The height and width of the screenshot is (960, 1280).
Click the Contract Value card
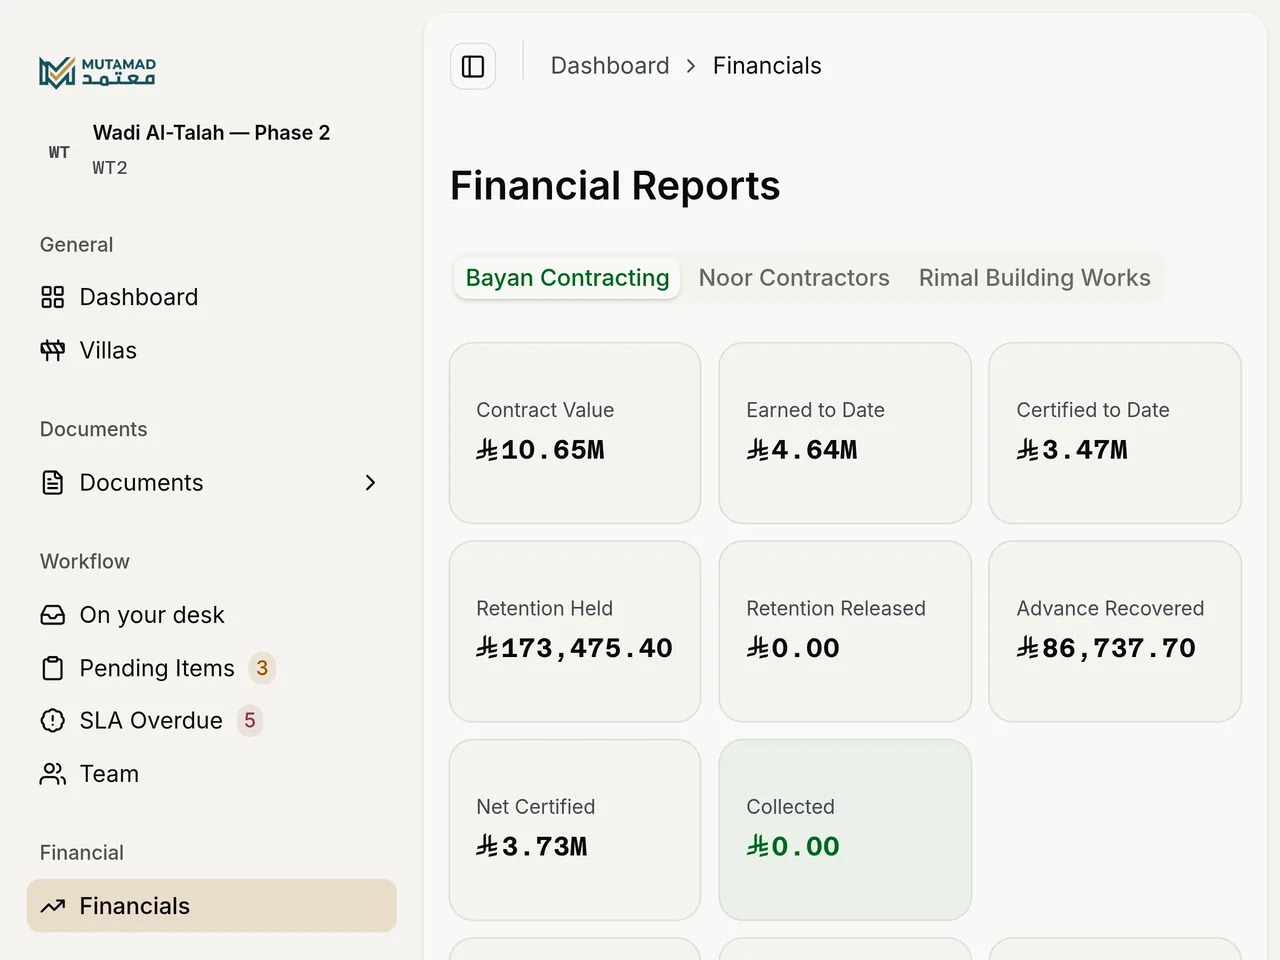tap(575, 433)
